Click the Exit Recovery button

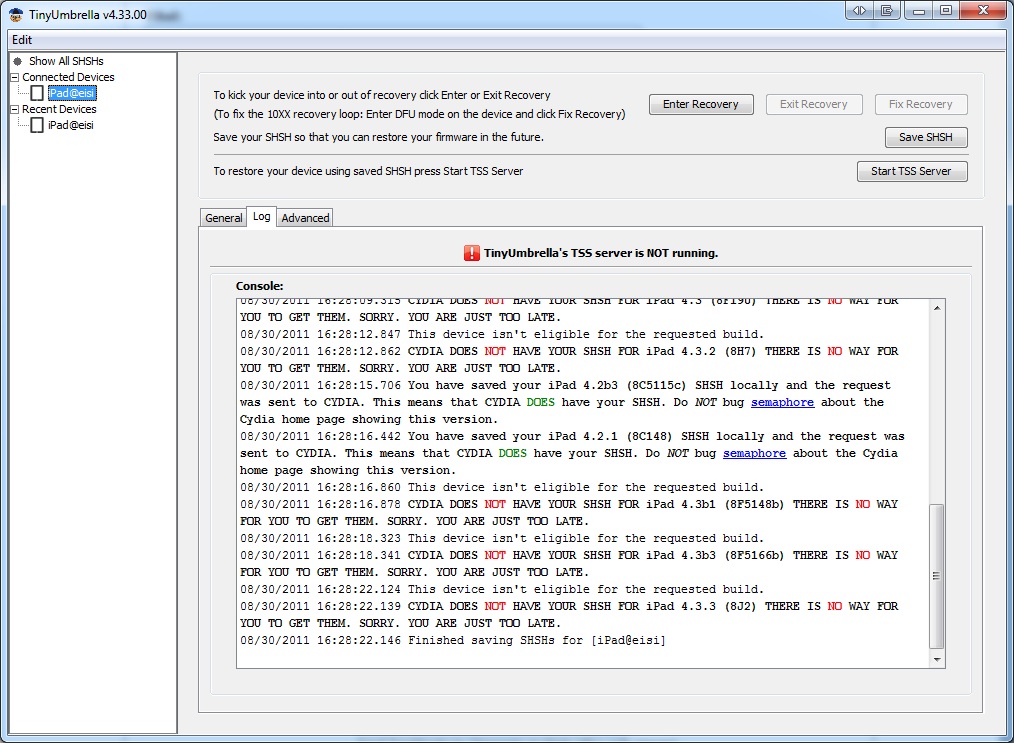[814, 104]
